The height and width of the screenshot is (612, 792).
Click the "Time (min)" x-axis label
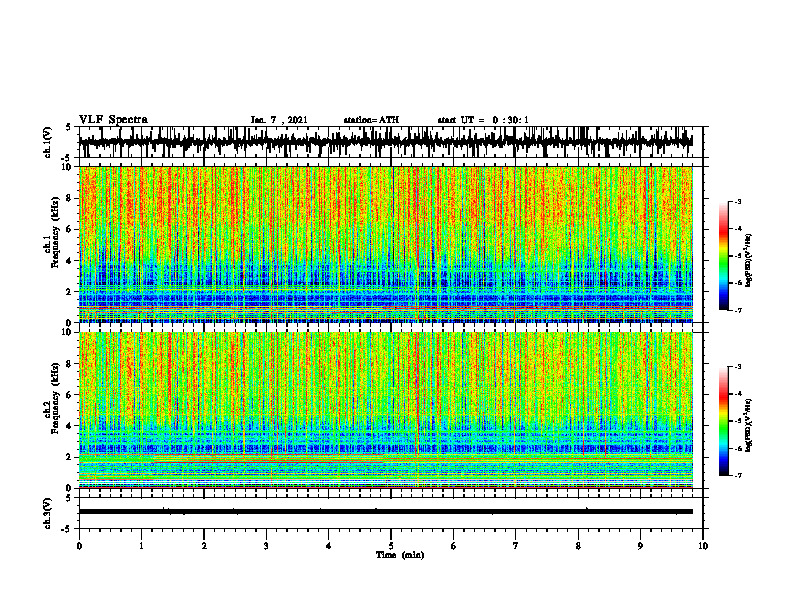[x=400, y=555]
